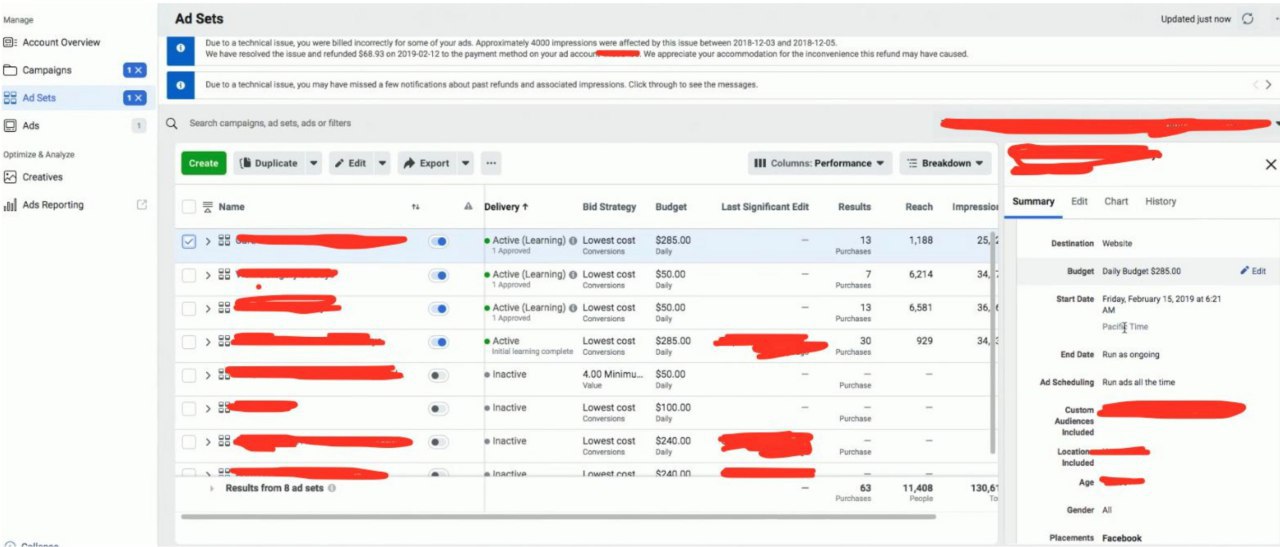Open the Columns: Performance dropdown

[x=819, y=163]
